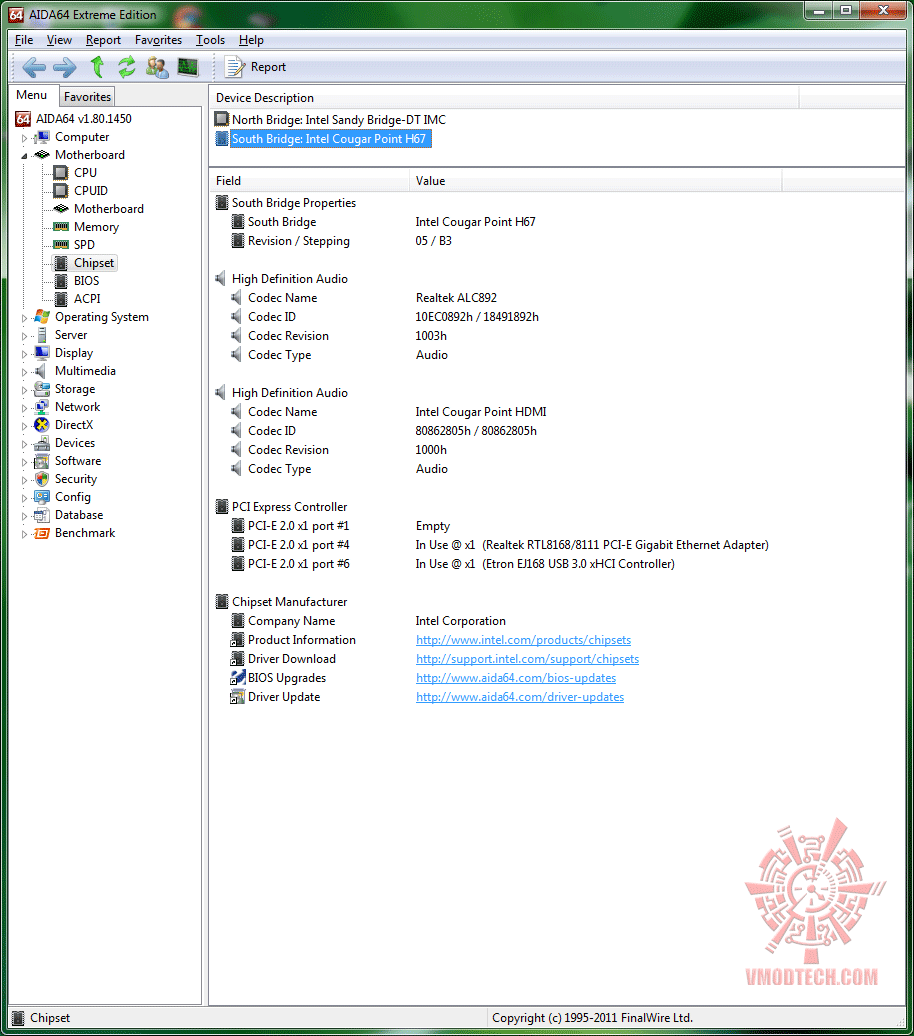Viewport: 914px width, 1036px height.
Task: Expand the Display tree node
Action: coord(24,354)
